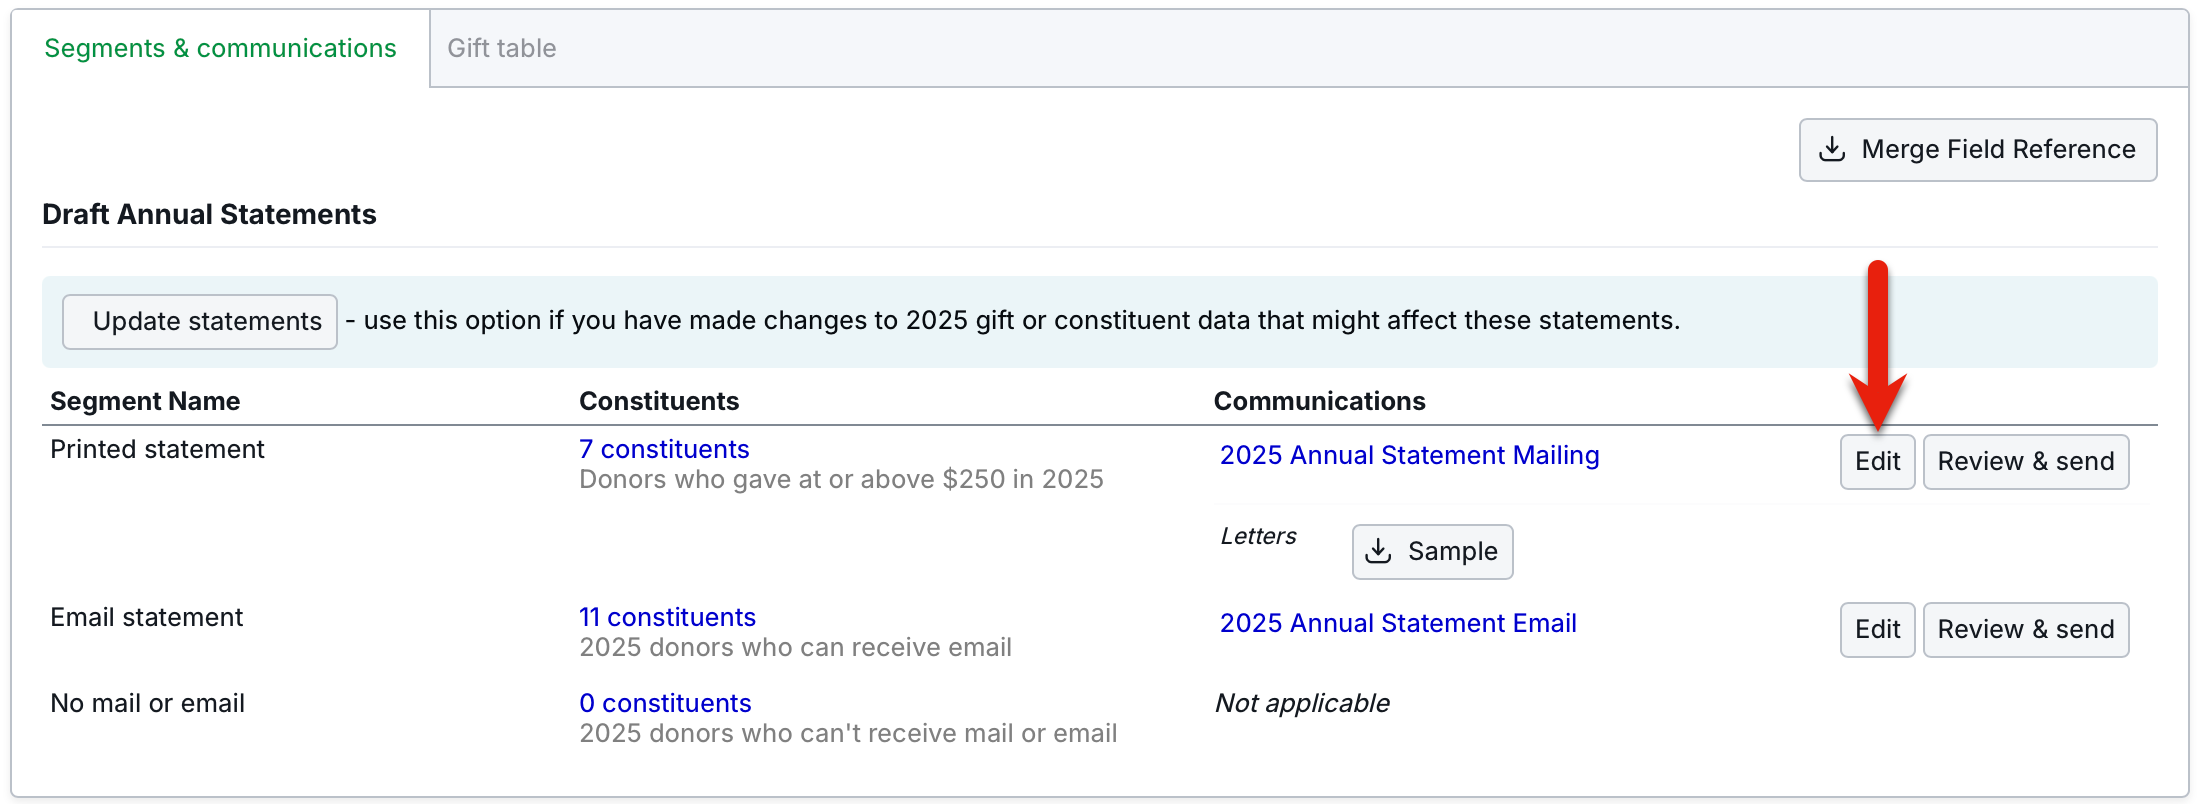Review & send the Annual Statement Mailing
This screenshot has width=2202, height=804.
tap(2025, 461)
